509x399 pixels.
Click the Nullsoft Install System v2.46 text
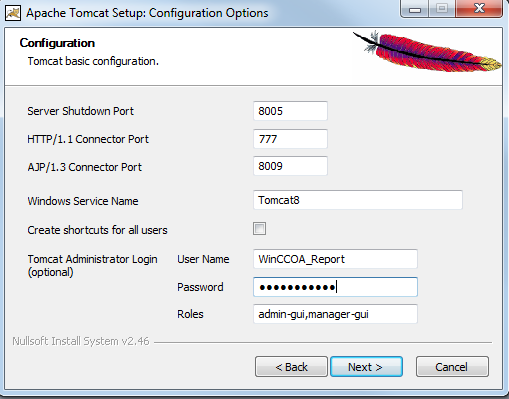(81, 341)
